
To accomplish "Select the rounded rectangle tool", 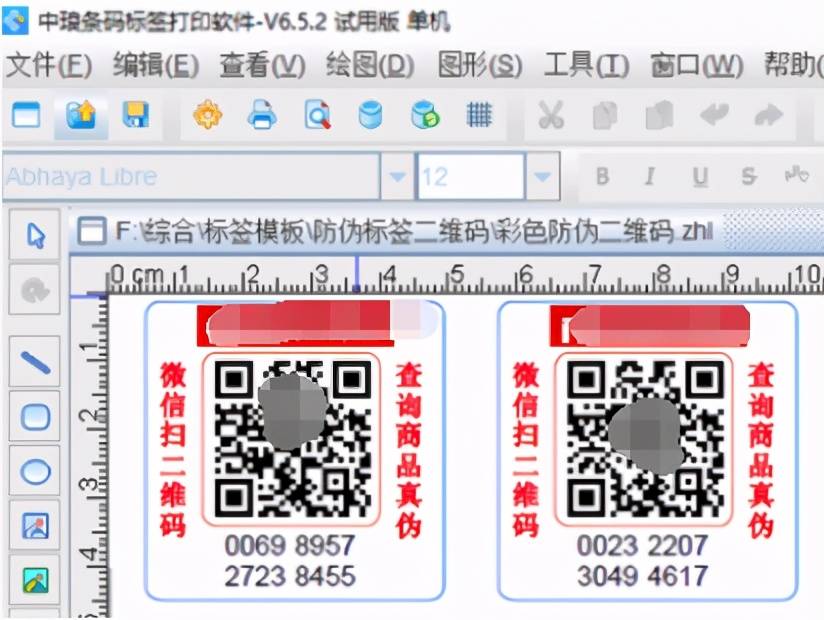I will [35, 417].
